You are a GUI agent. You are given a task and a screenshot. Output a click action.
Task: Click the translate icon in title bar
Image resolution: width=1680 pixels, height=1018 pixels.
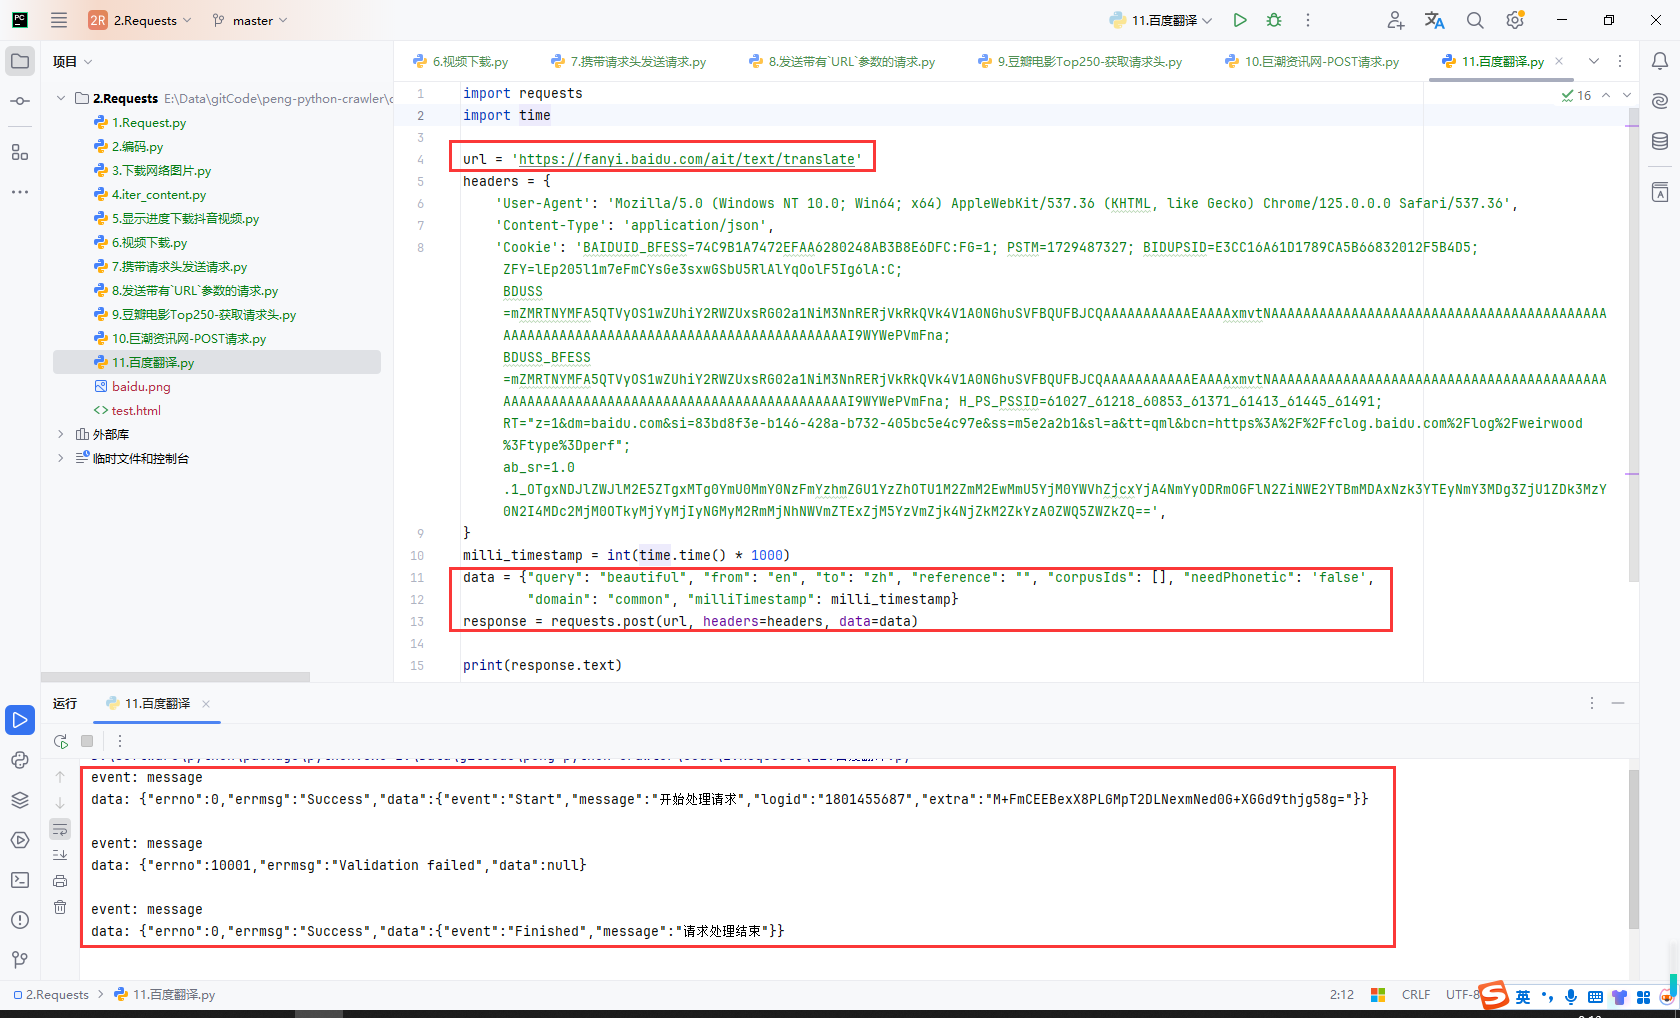[x=1435, y=20]
